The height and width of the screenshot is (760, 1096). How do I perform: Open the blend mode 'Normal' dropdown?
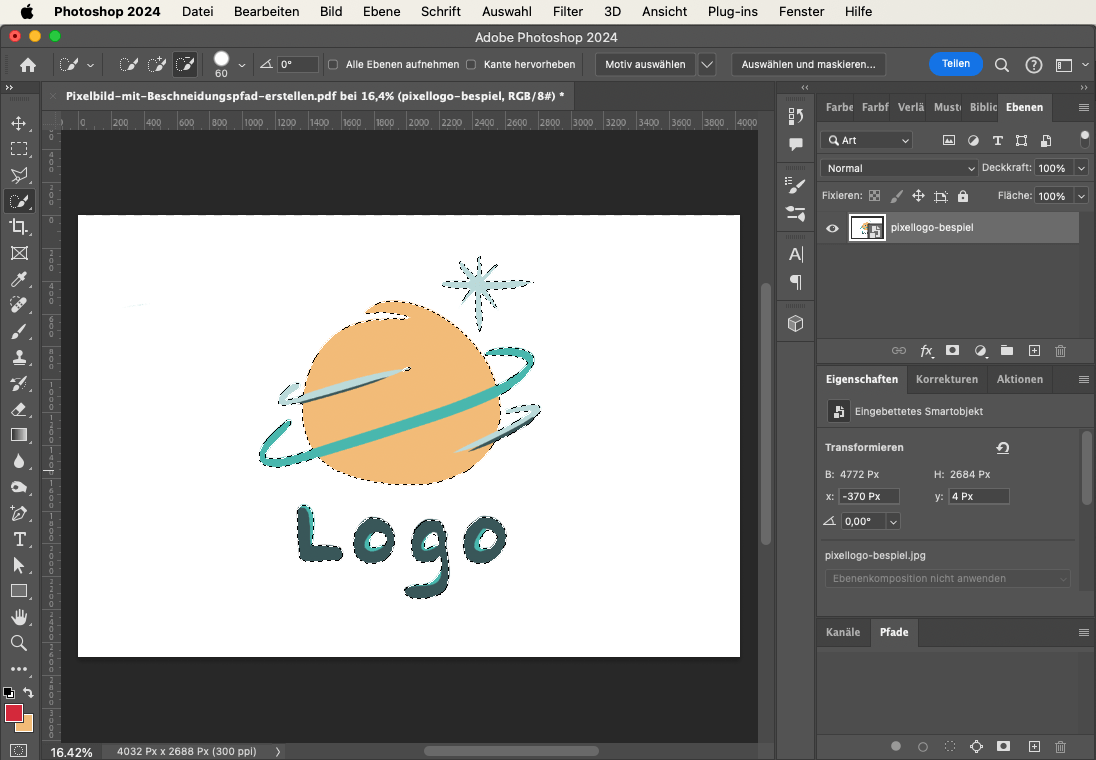899,168
